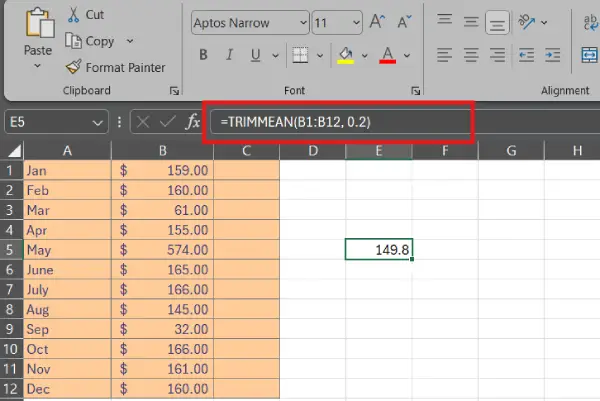Select row 12 header
This screenshot has height=401, width=600.
click(10, 389)
